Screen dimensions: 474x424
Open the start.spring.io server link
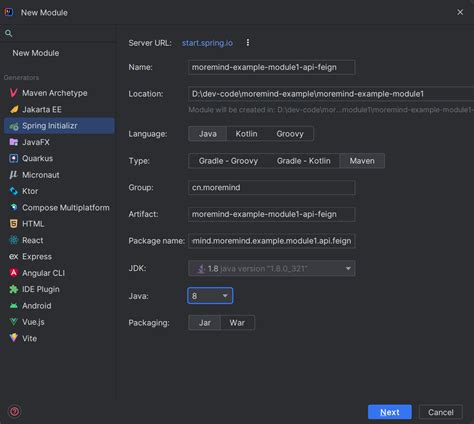207,43
